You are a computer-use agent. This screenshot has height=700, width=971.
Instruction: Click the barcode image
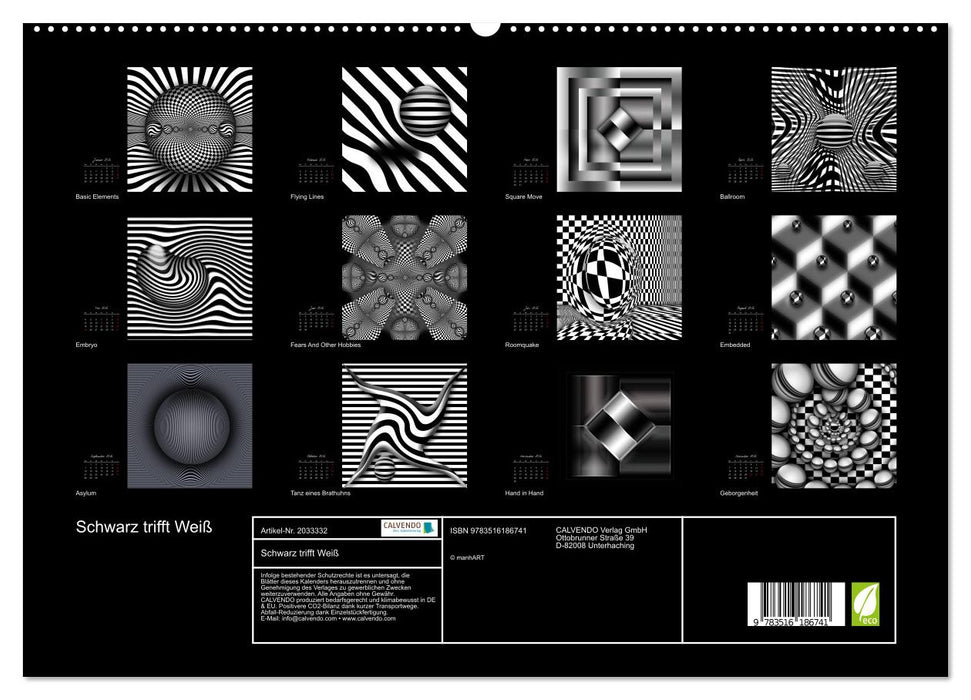click(796, 605)
